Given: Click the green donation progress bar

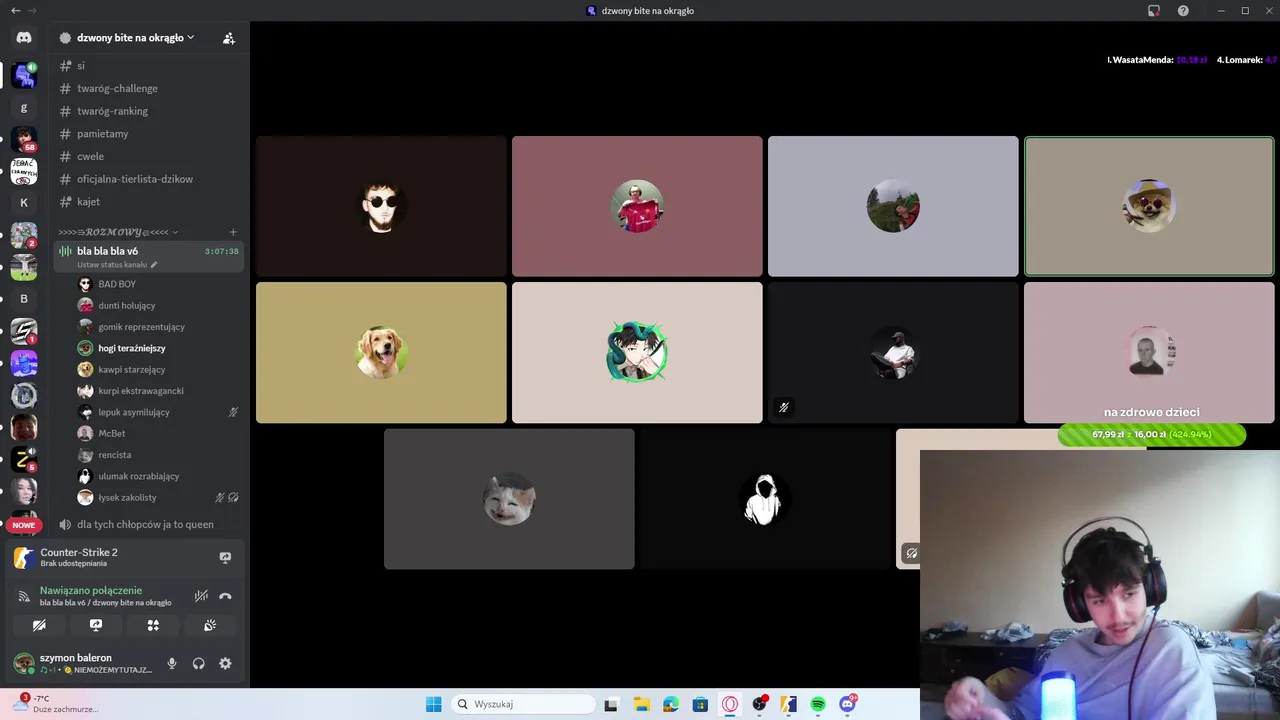Looking at the screenshot, I should pos(1152,435).
